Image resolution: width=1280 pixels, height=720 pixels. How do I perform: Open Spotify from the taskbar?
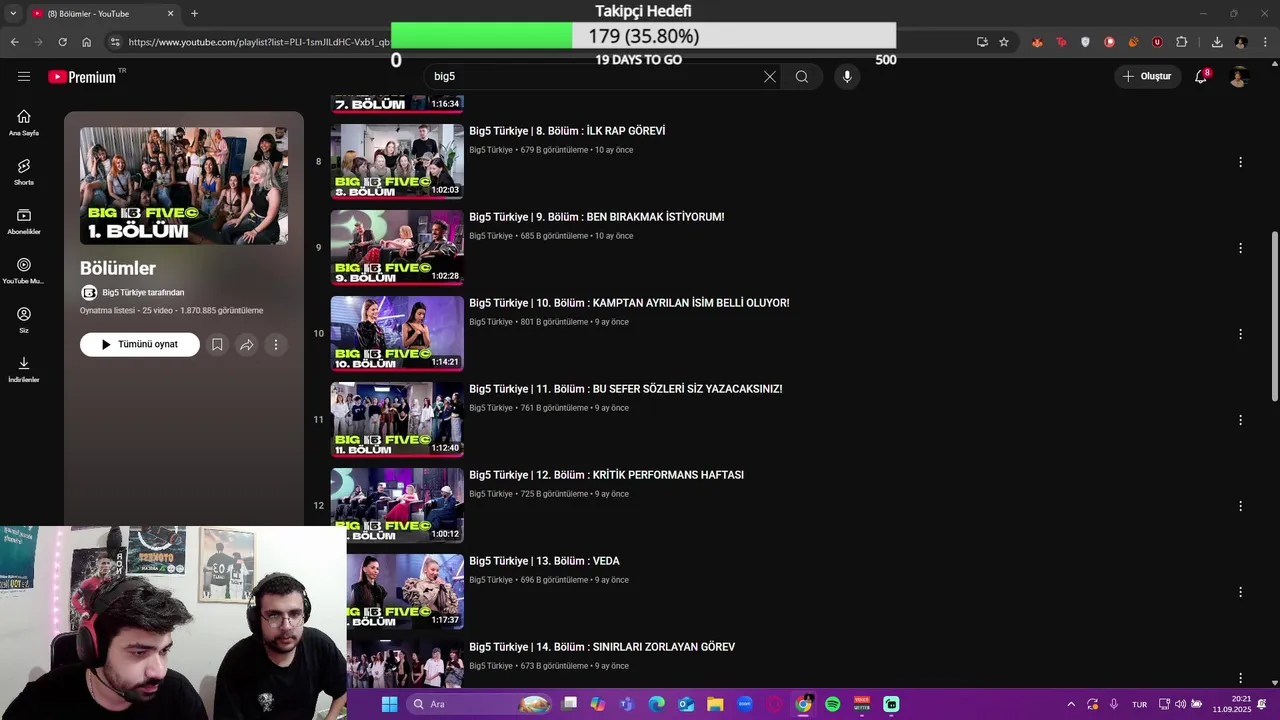(832, 704)
